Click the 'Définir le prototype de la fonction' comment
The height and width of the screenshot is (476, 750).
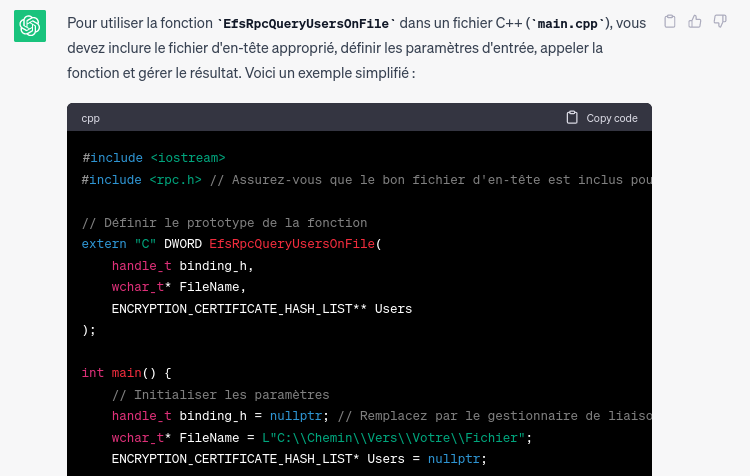tap(225, 223)
